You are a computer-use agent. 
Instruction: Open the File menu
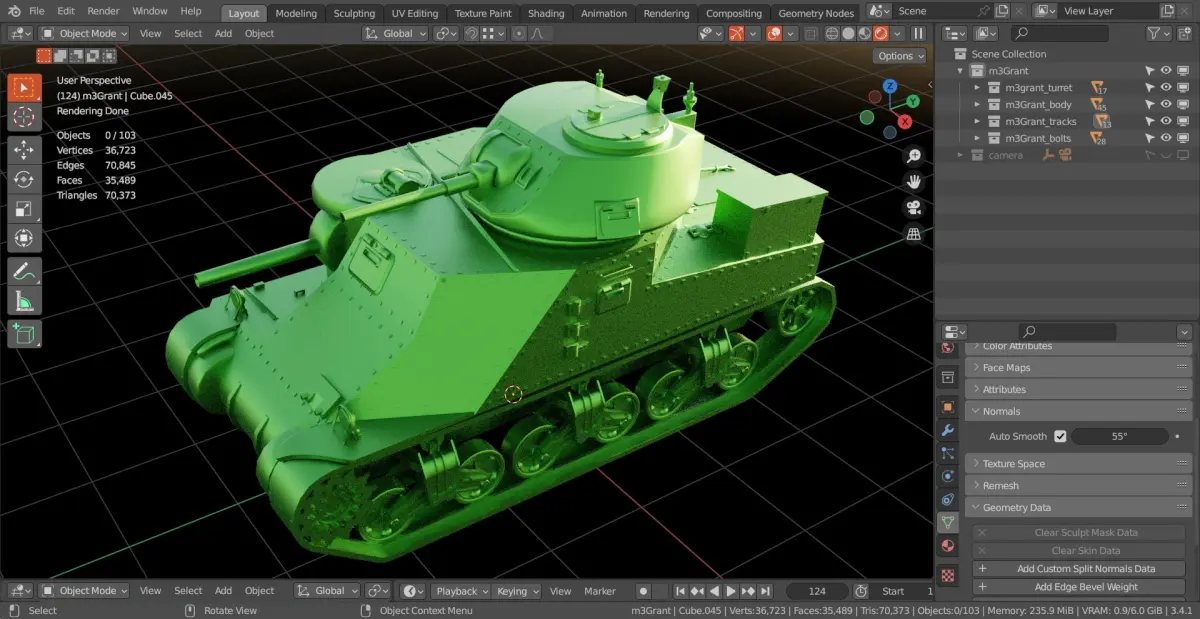point(37,11)
